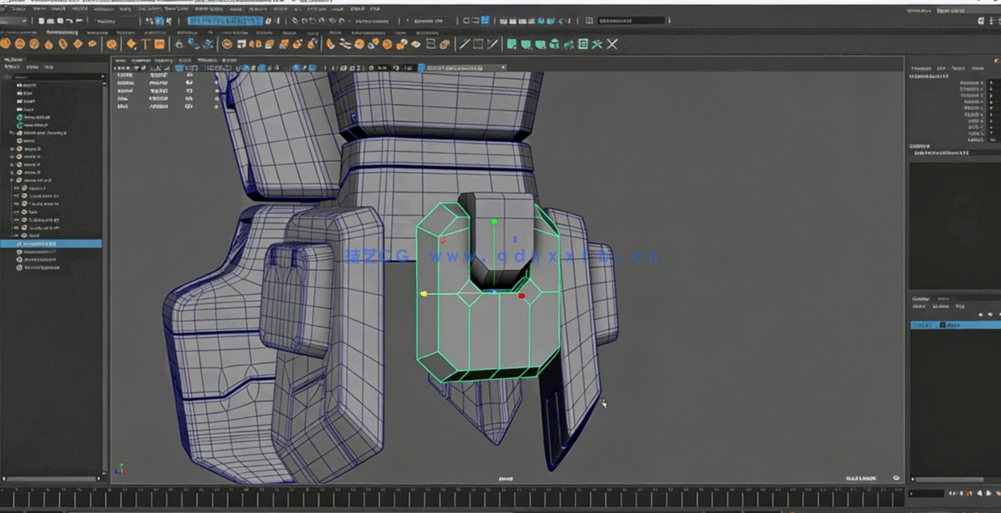Click the polygon sphere icon on the shelf
1001x513 pixels.
5,44
